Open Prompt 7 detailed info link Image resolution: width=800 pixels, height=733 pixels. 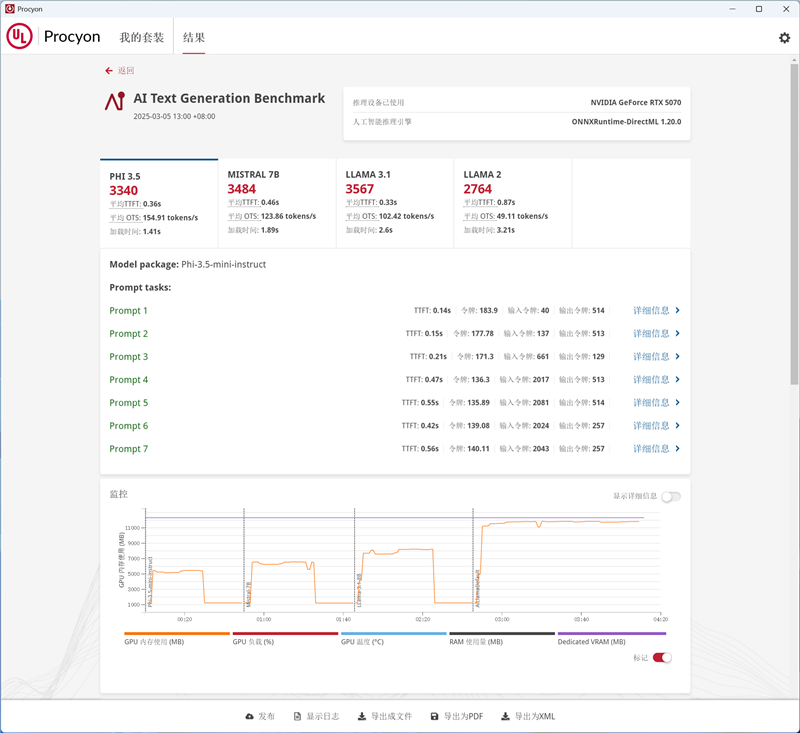(651, 448)
